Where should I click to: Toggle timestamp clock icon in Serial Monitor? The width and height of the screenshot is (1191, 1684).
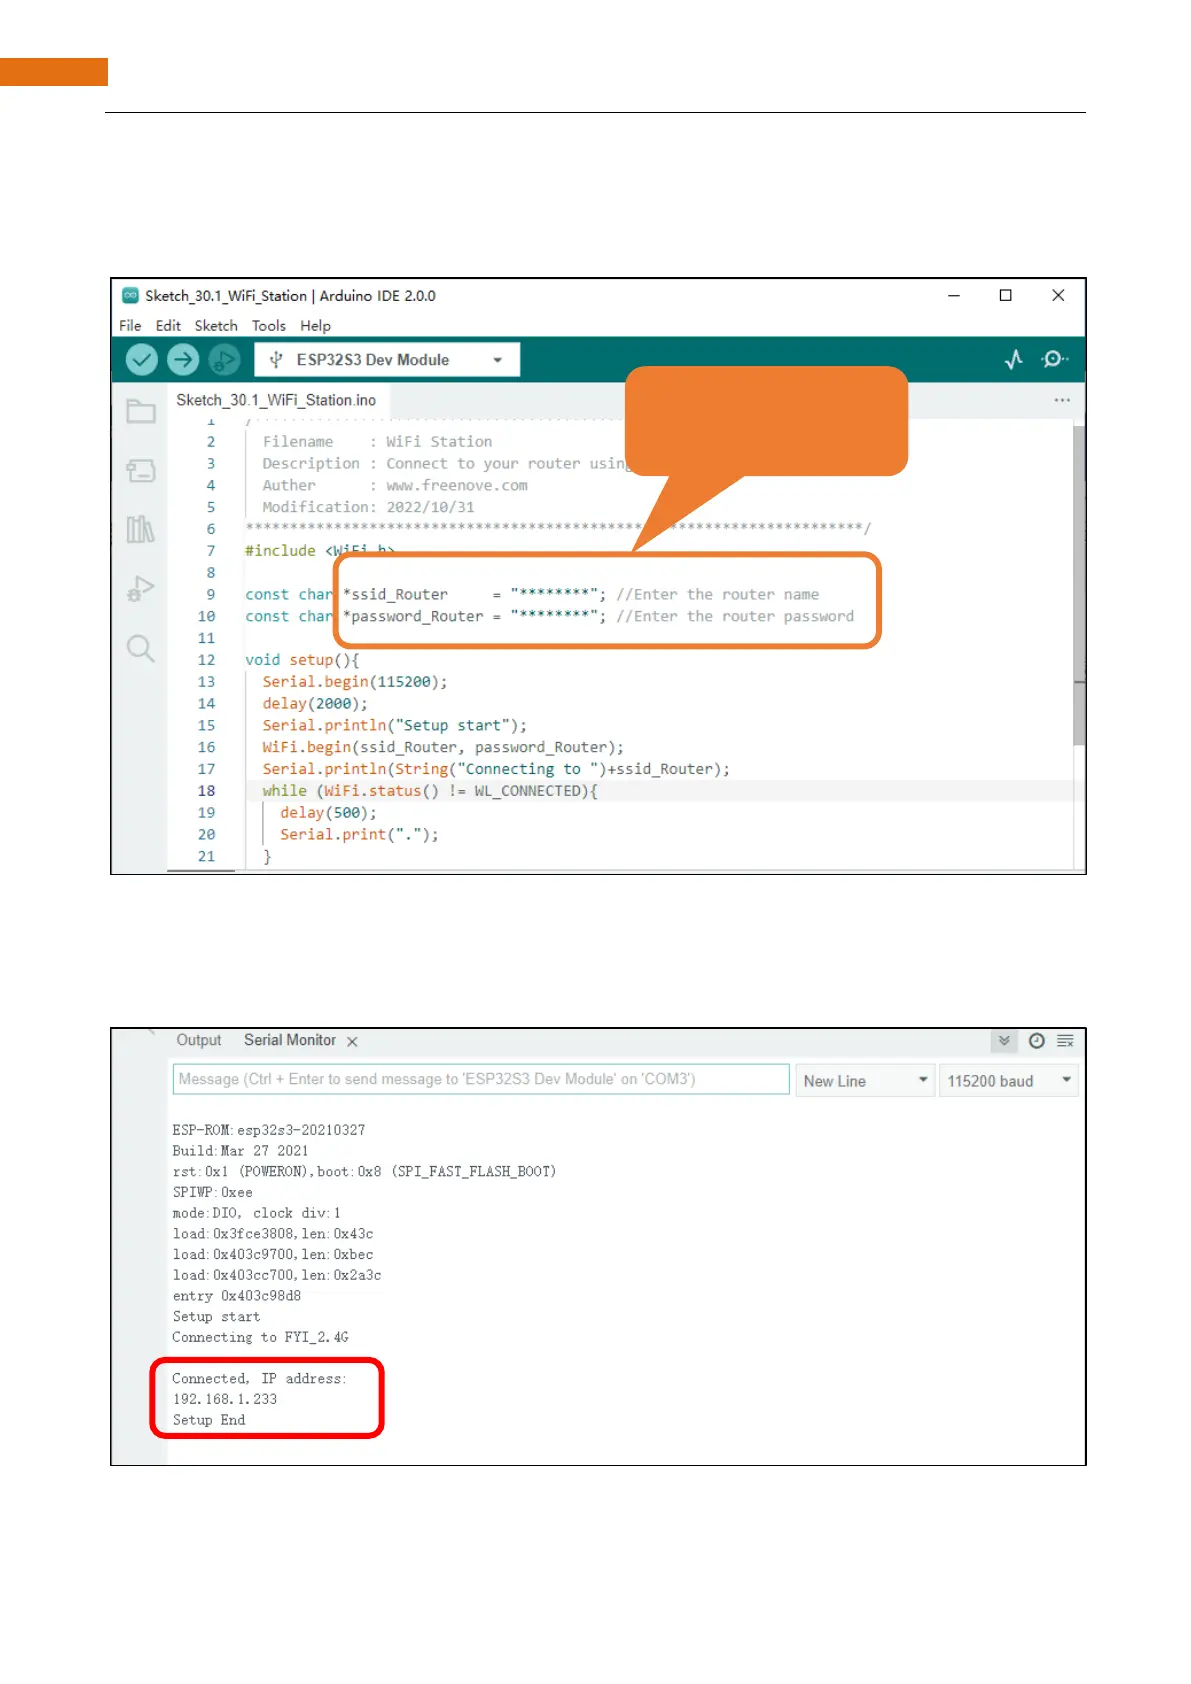(x=1037, y=1041)
